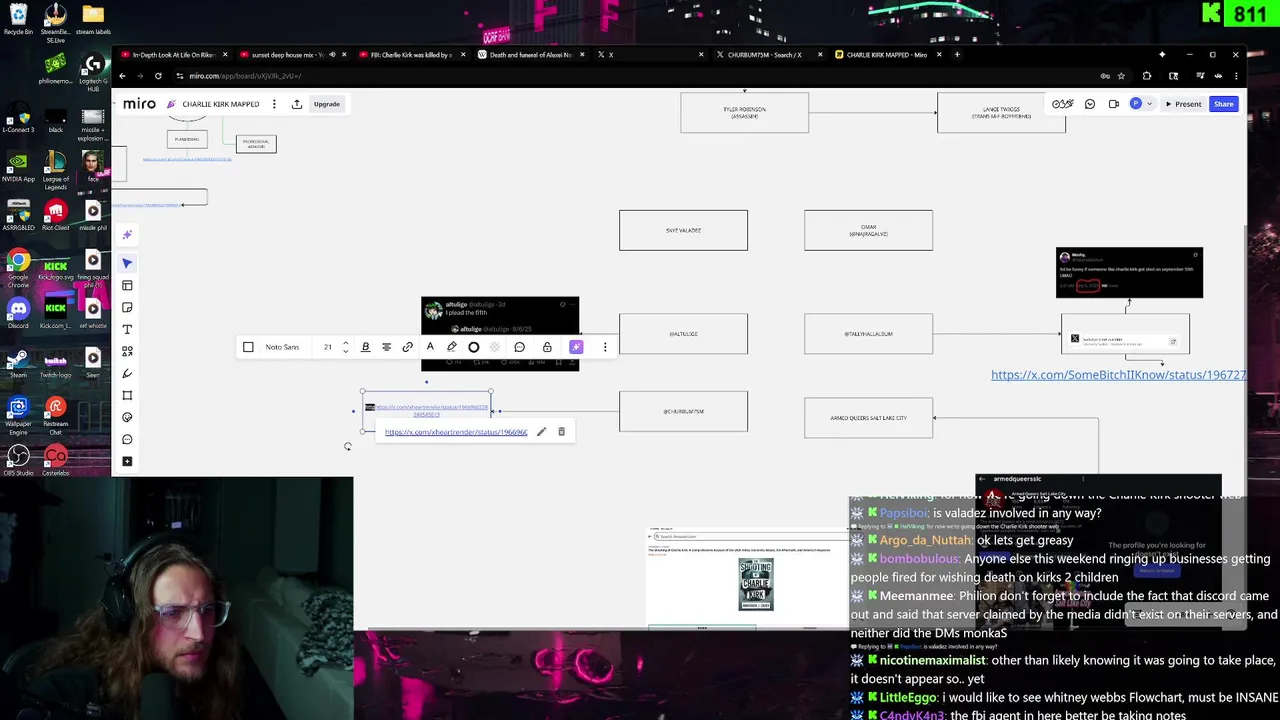Viewport: 1280px width, 720px height.
Task: Open Noto Sans font dropdown
Action: pos(282,347)
